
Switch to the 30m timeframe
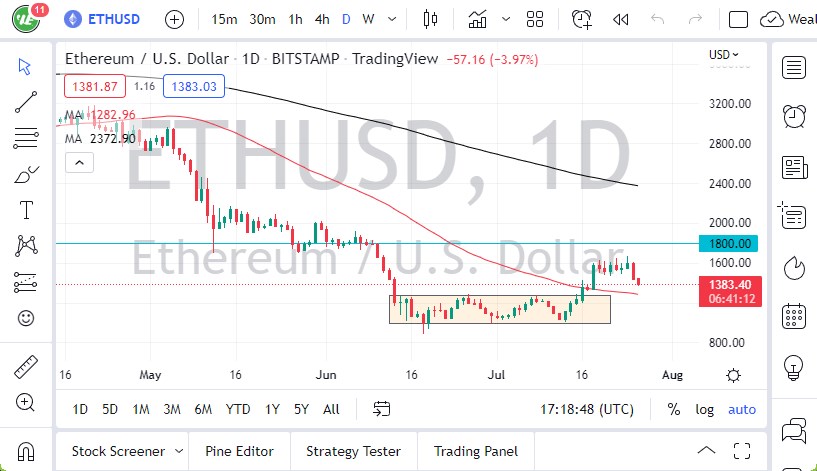point(262,20)
